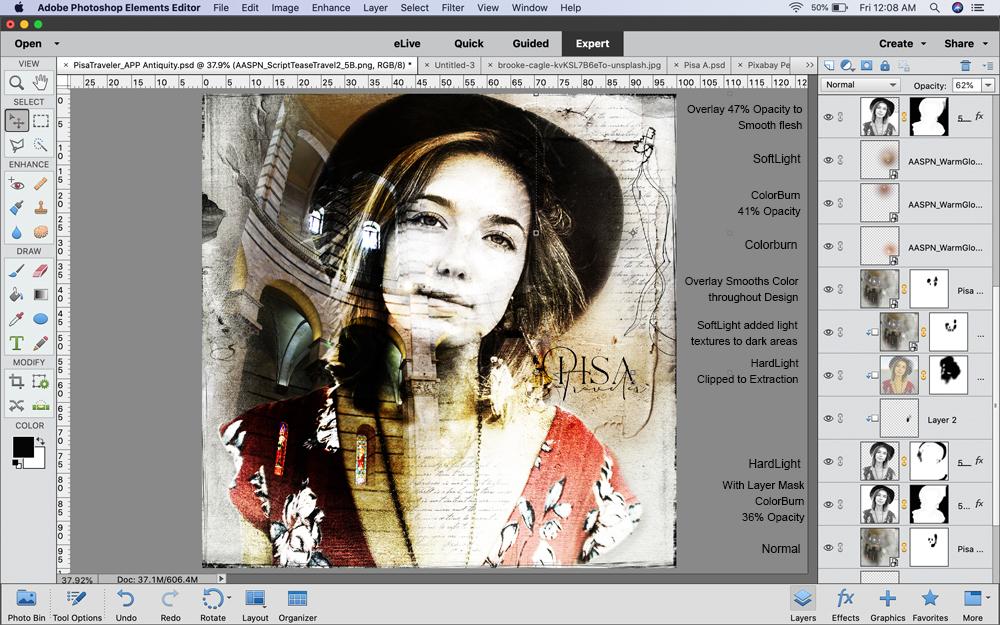
Task: Open the Rotate direction dropdown arrow
Action: point(228,598)
